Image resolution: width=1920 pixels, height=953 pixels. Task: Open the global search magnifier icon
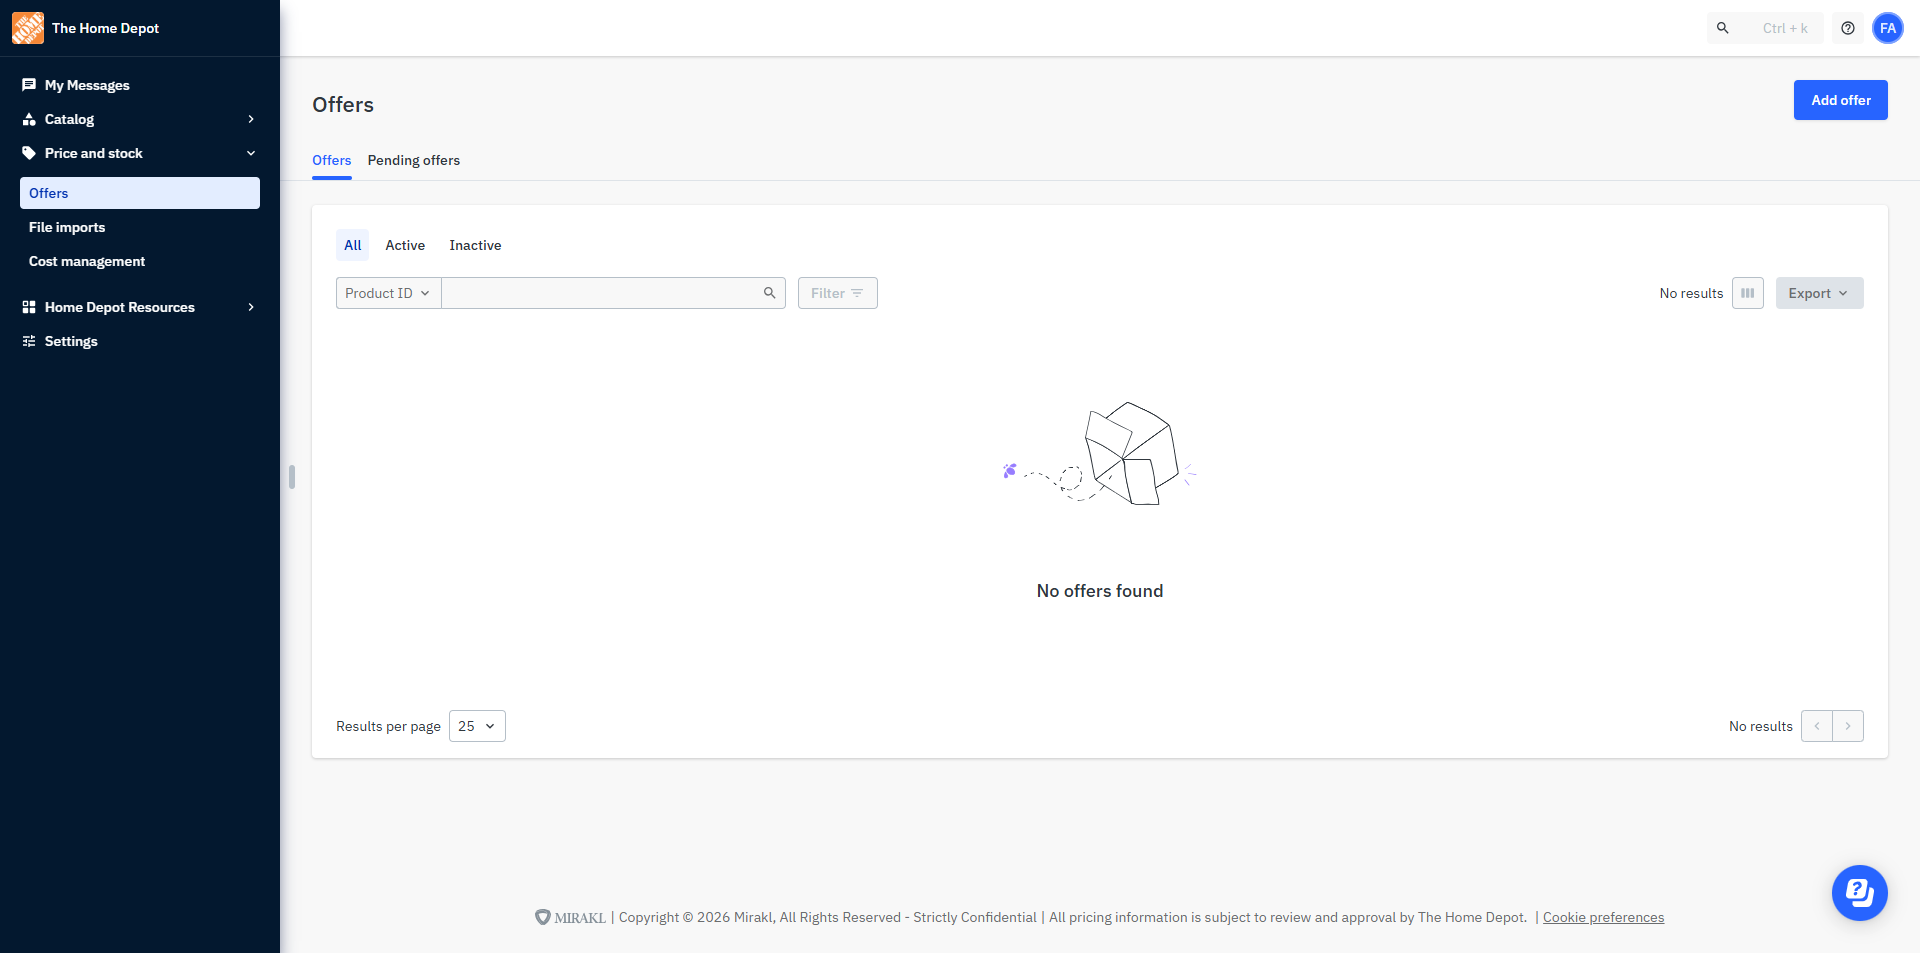[1723, 28]
